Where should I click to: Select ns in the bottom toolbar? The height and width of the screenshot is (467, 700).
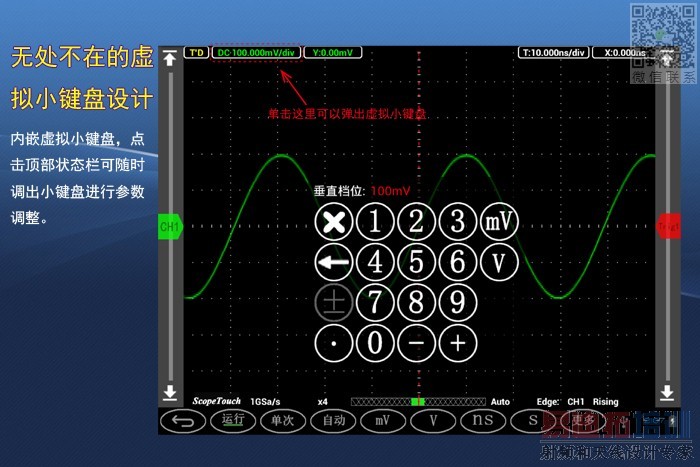coord(483,421)
